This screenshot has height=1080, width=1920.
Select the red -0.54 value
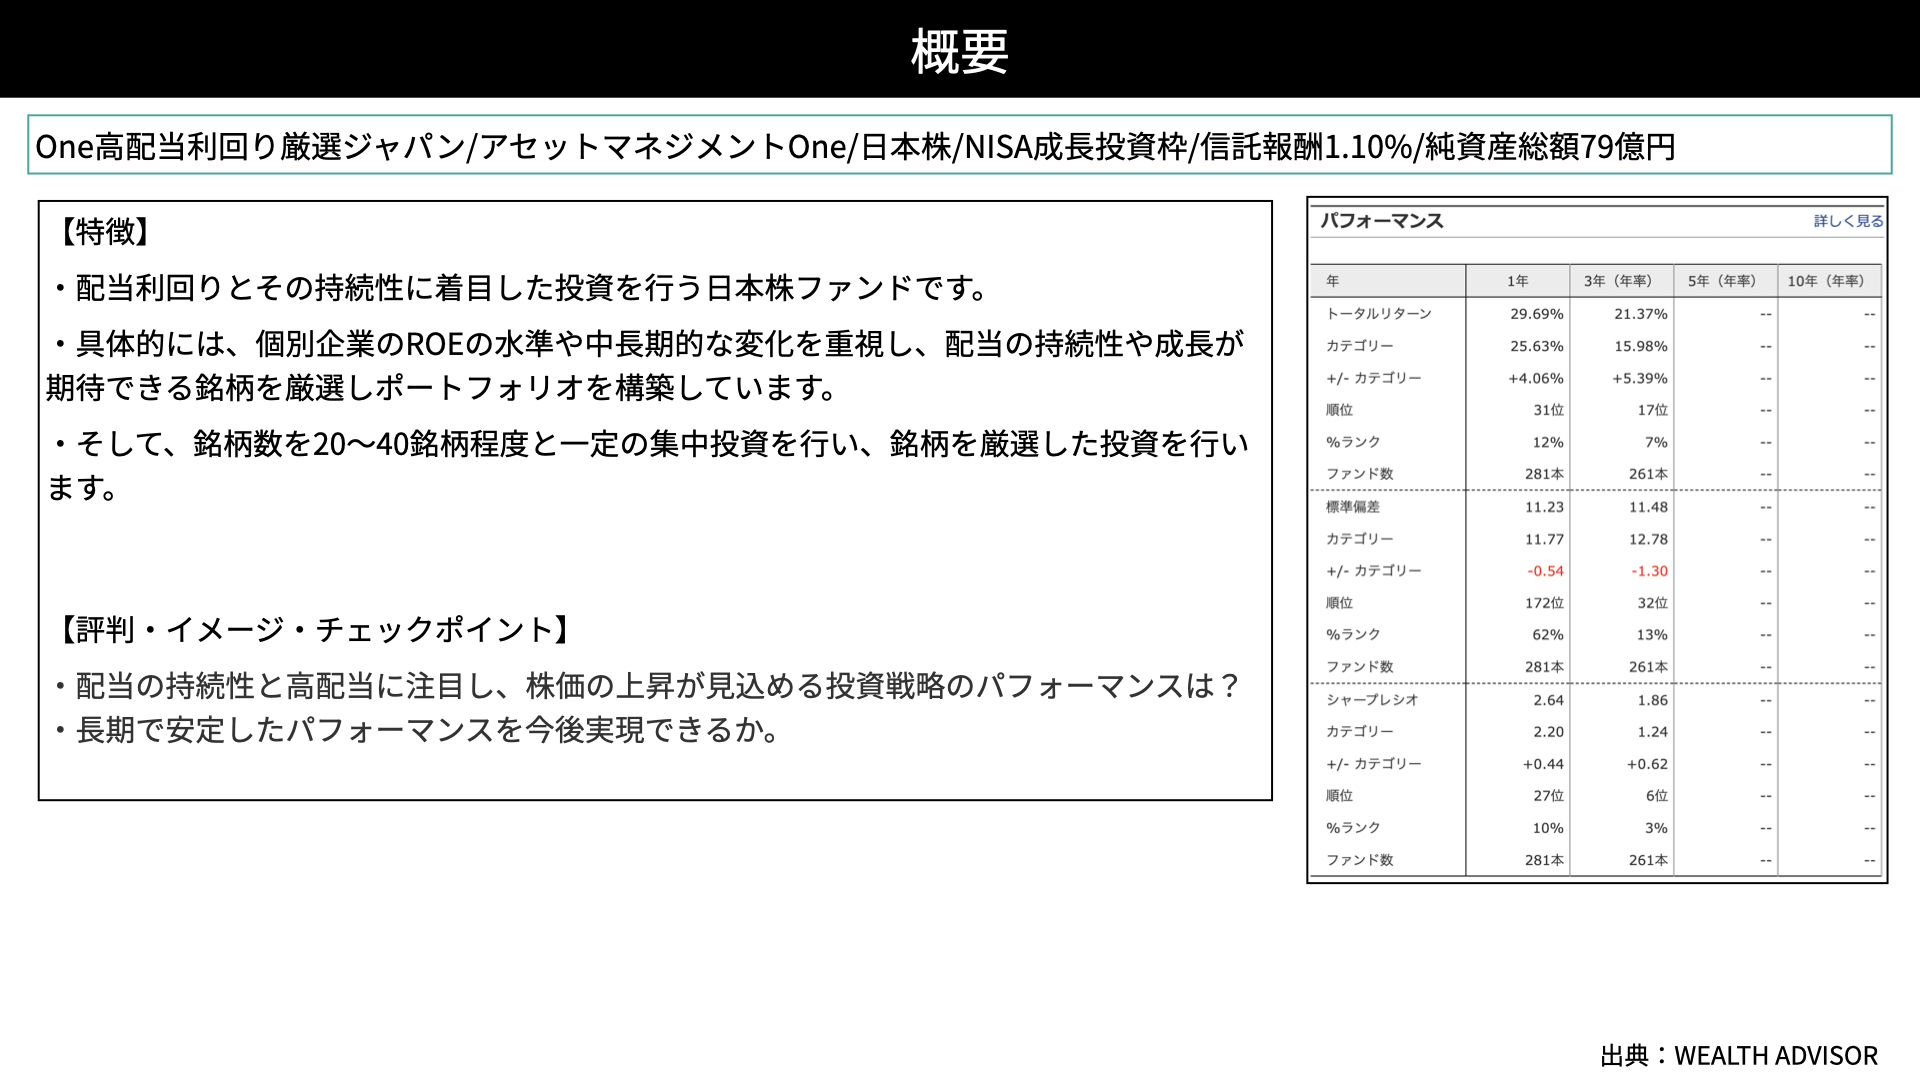1546,571
